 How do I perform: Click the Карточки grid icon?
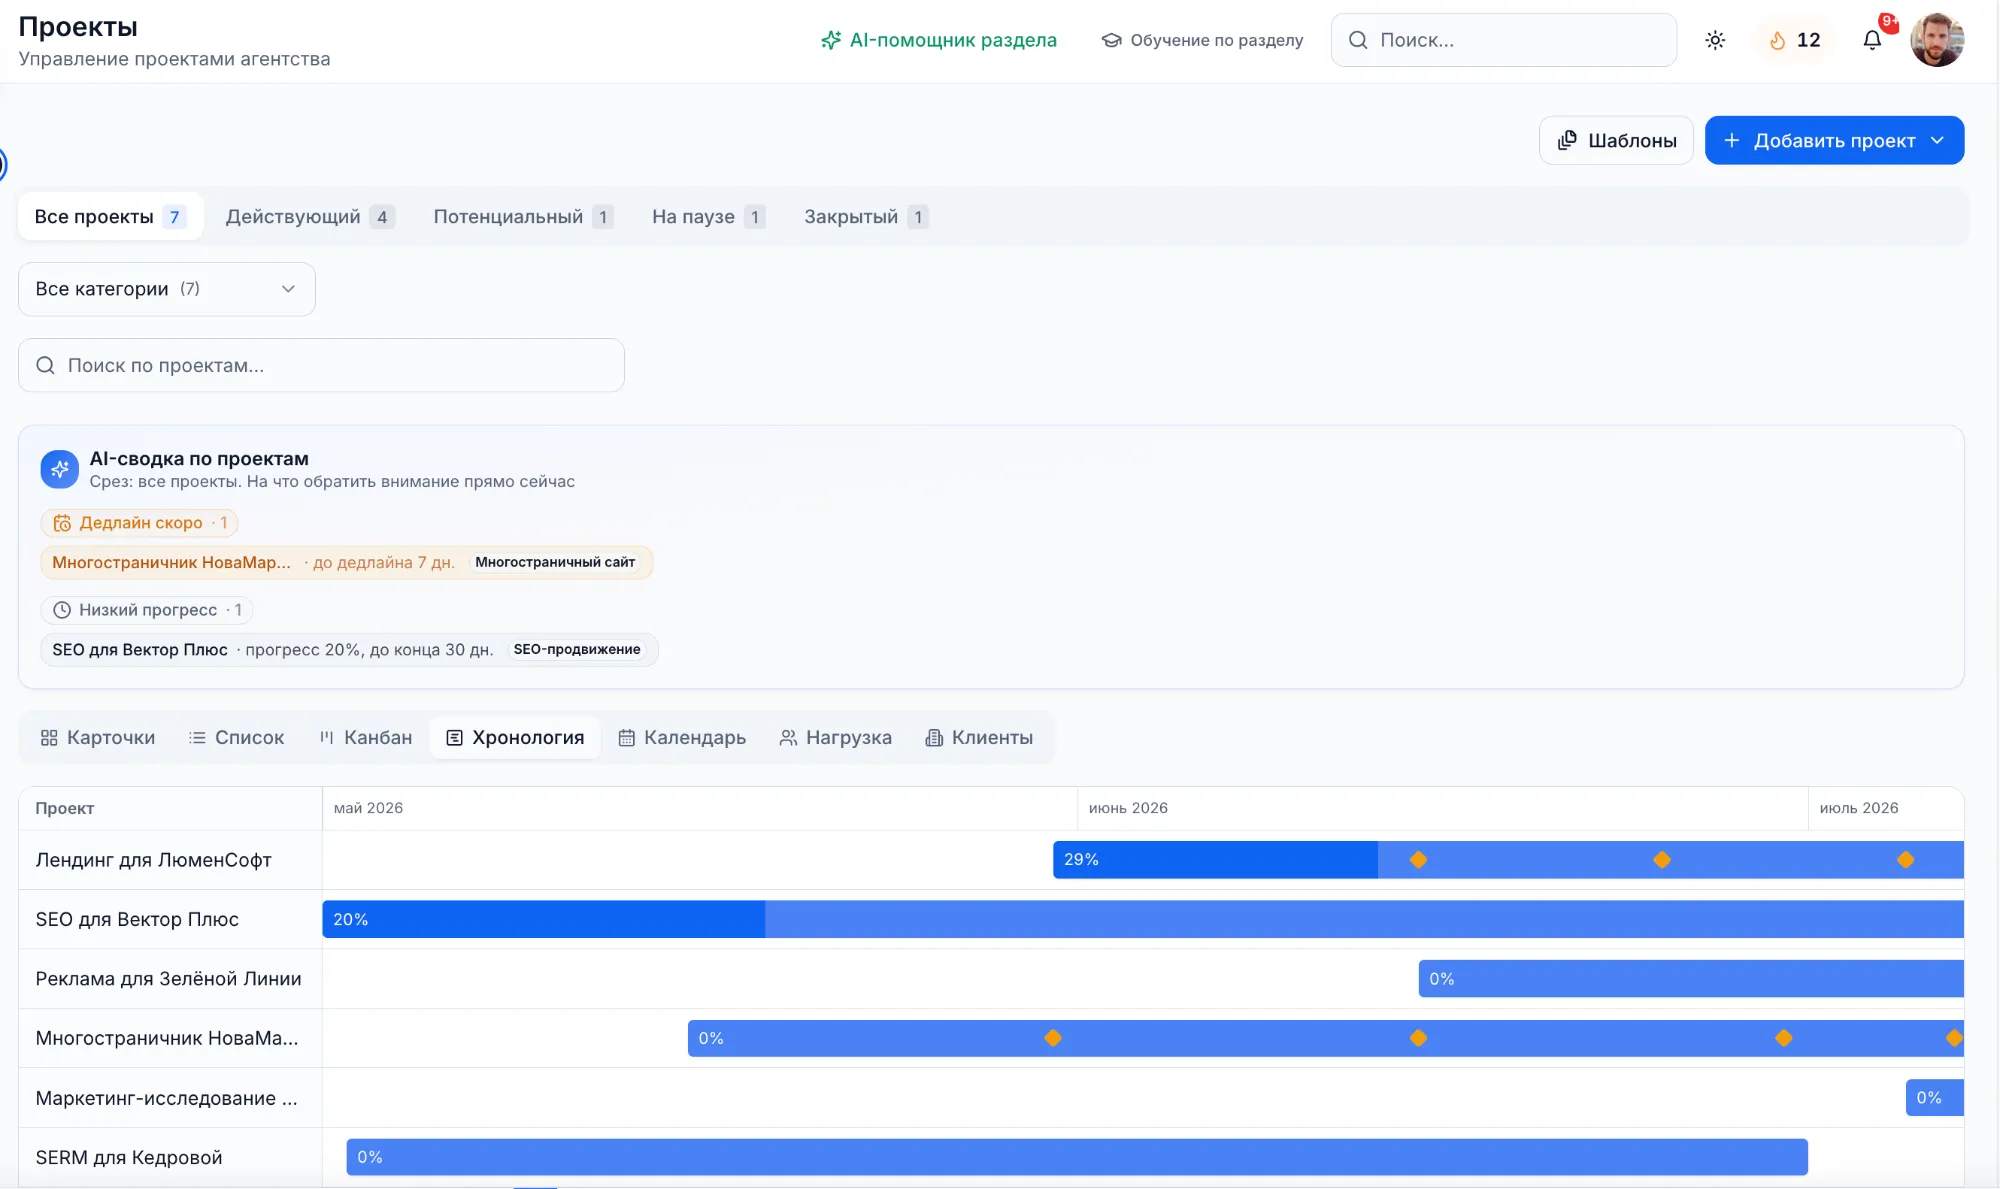[x=49, y=738]
